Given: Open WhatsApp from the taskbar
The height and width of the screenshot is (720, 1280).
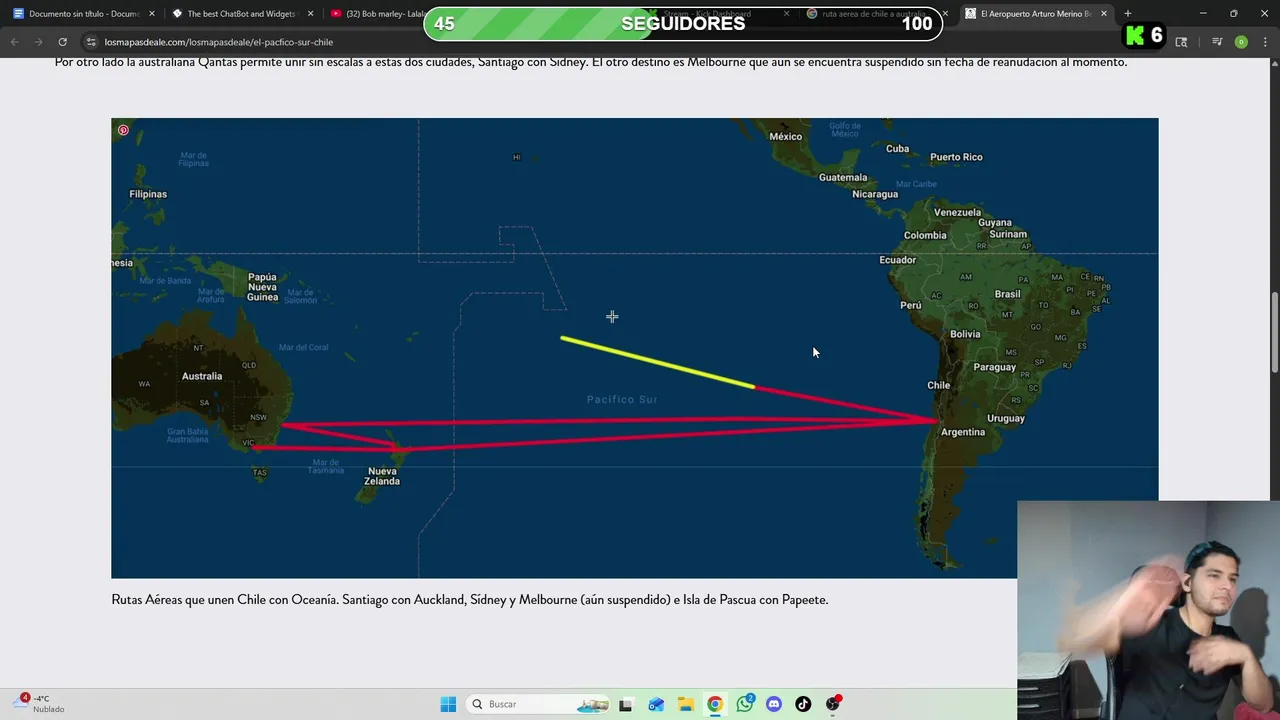Looking at the screenshot, I should coord(745,704).
